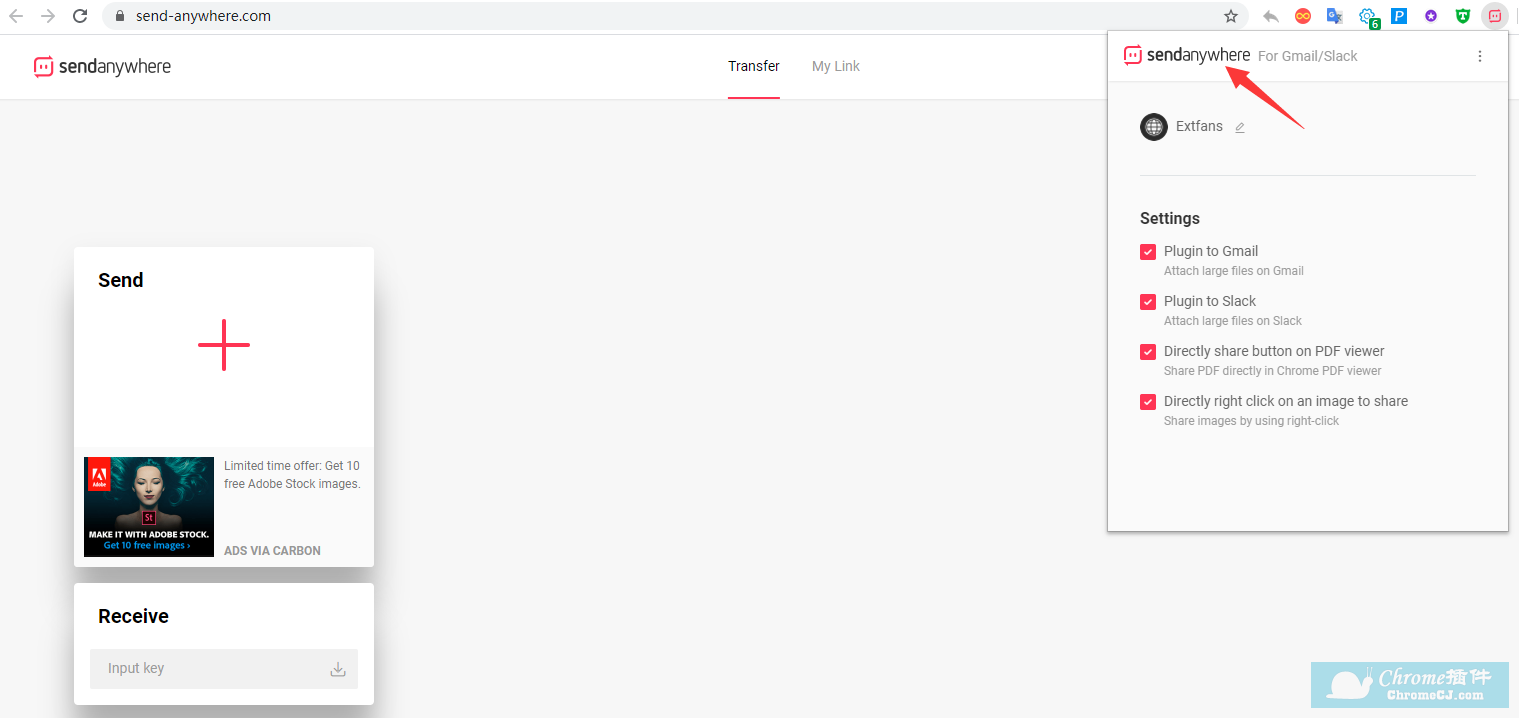This screenshot has height=718, width=1519.
Task: Bookmark this page with the star icon
Action: 1231,16
